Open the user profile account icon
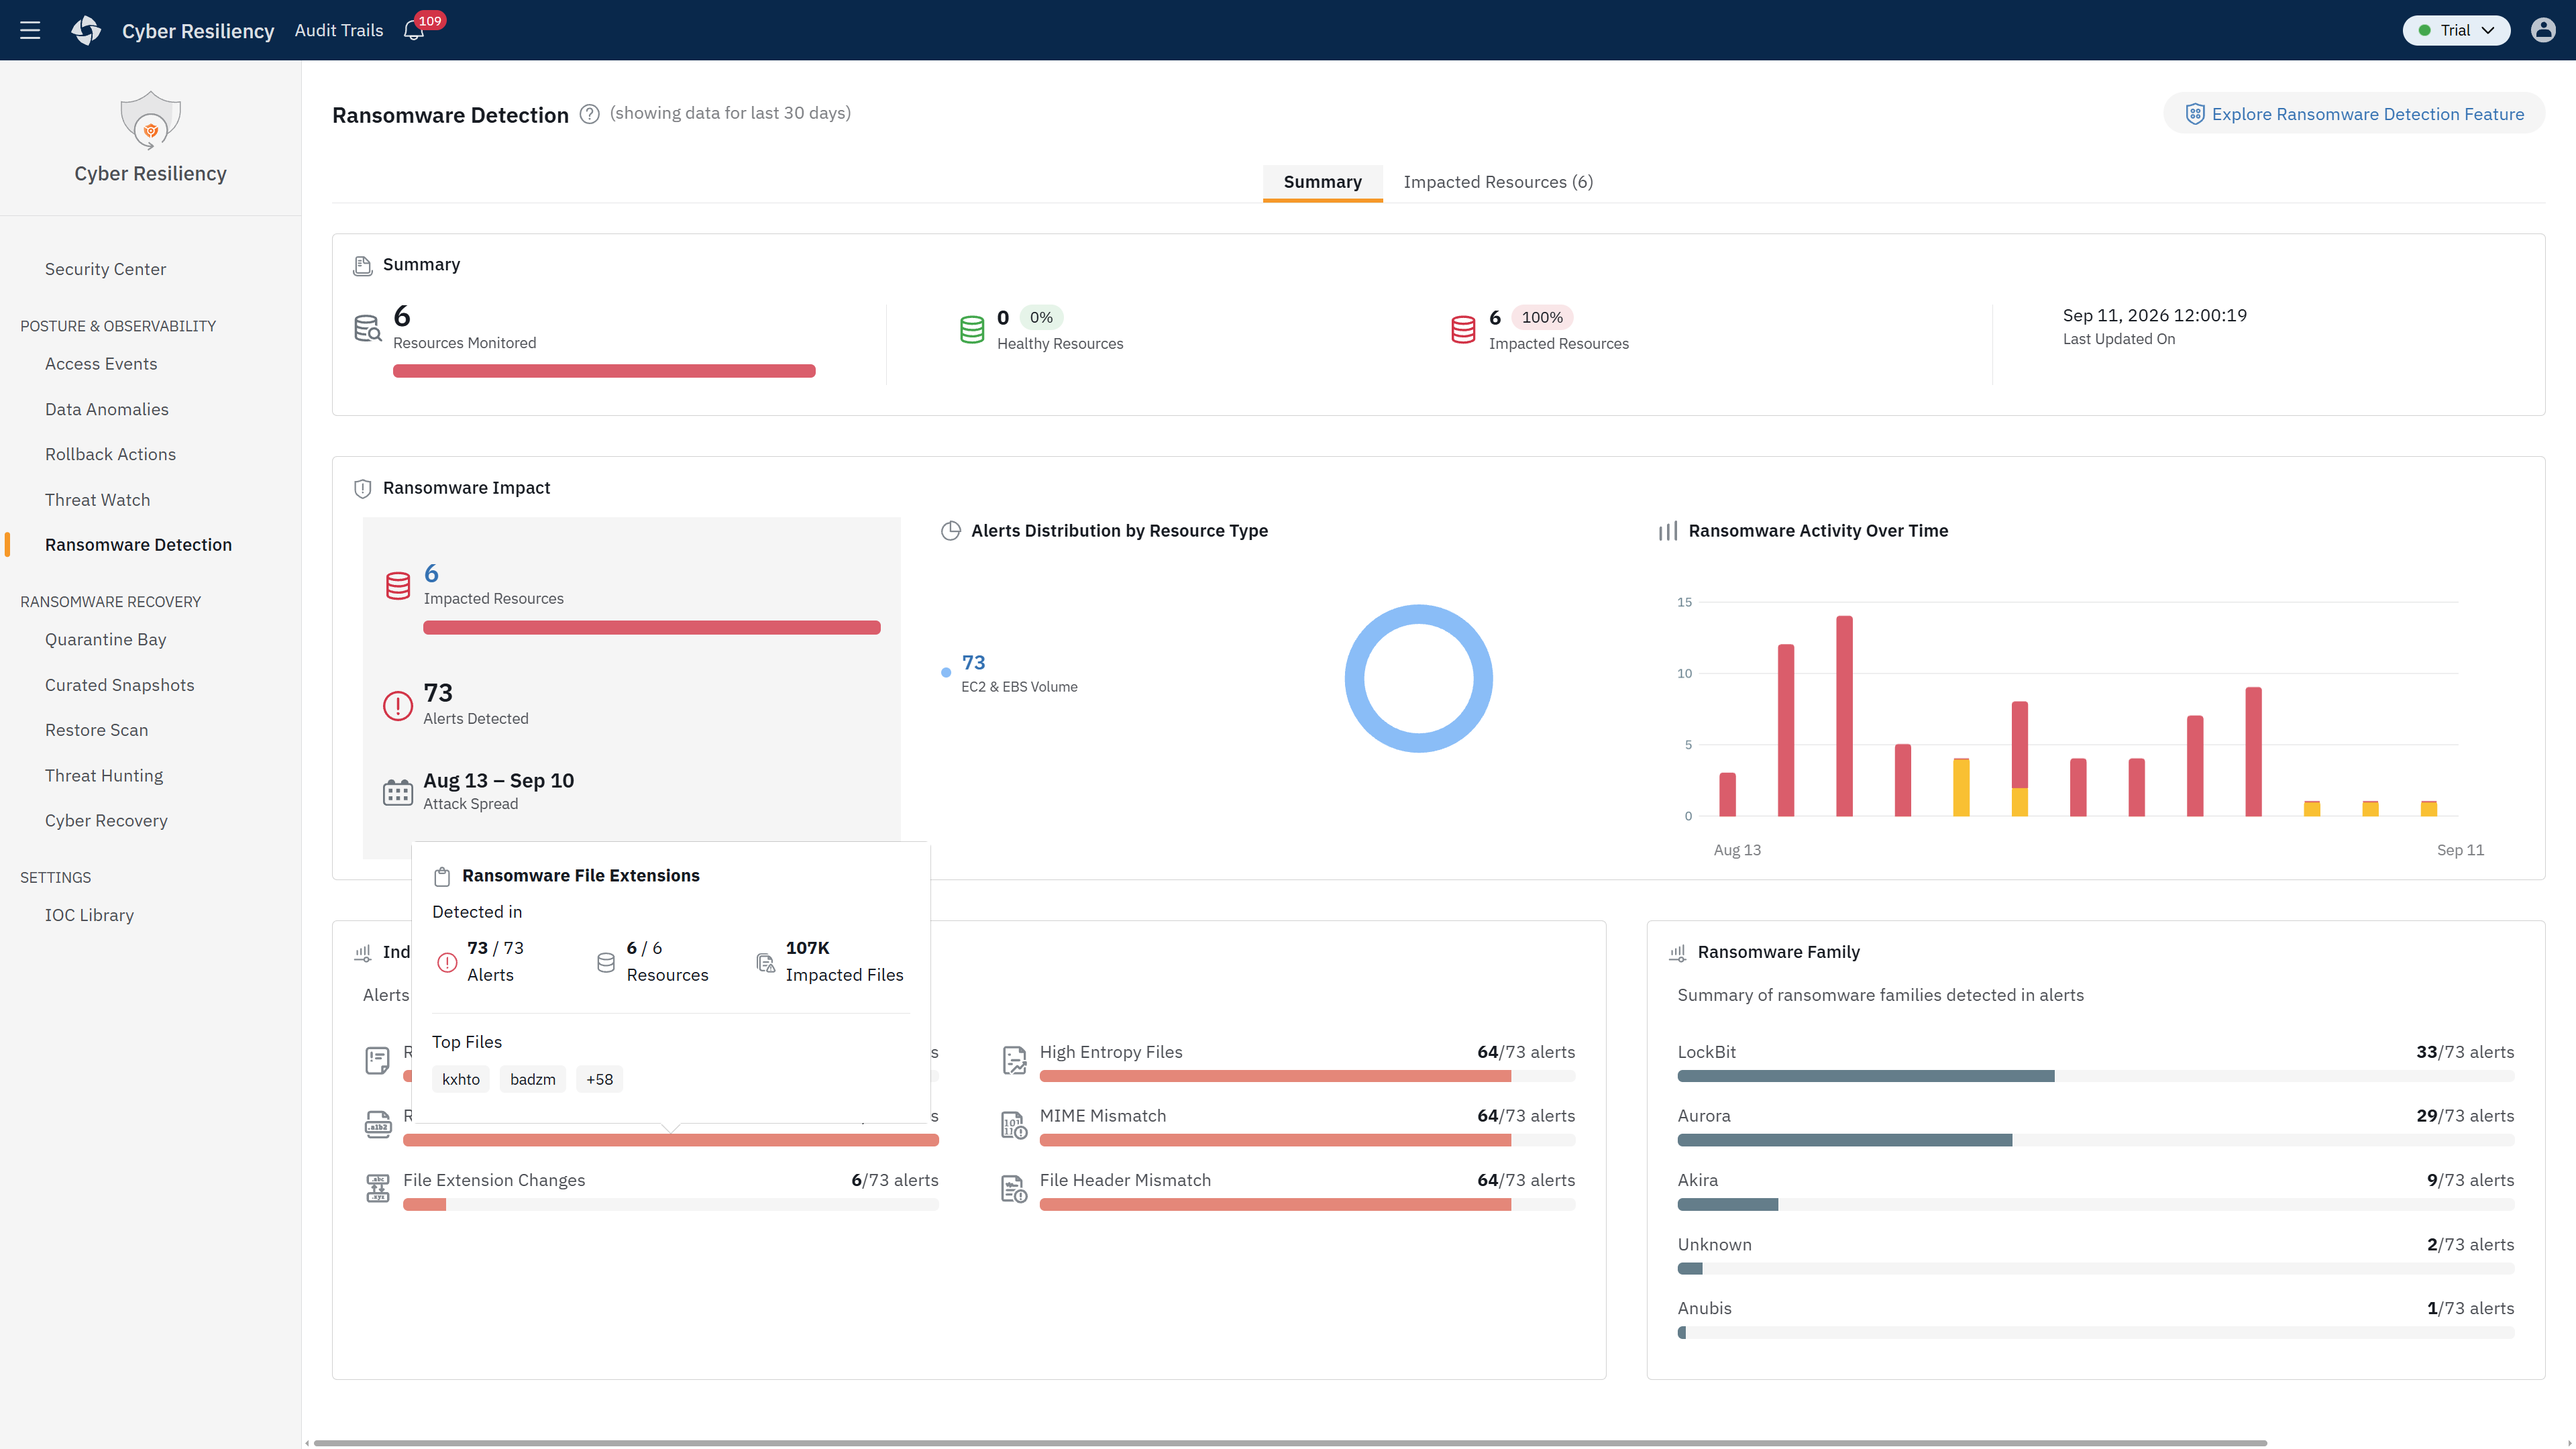 (x=2543, y=30)
